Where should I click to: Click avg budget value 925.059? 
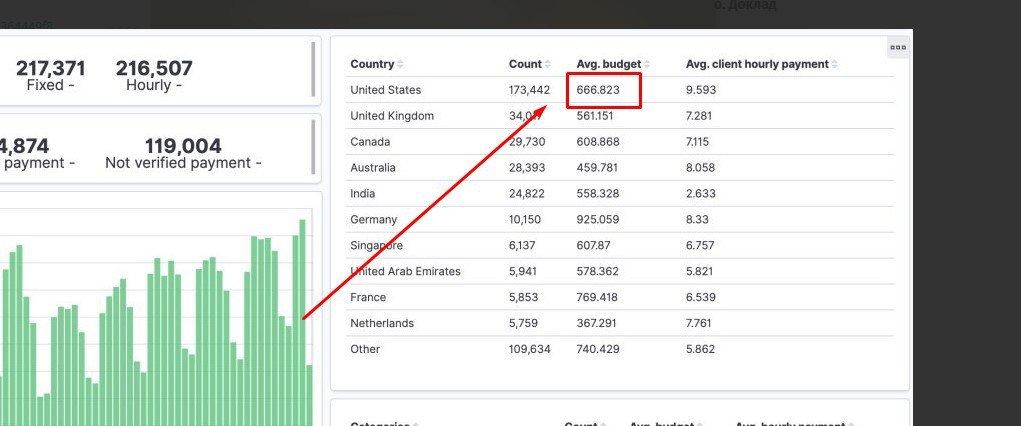[598, 220]
